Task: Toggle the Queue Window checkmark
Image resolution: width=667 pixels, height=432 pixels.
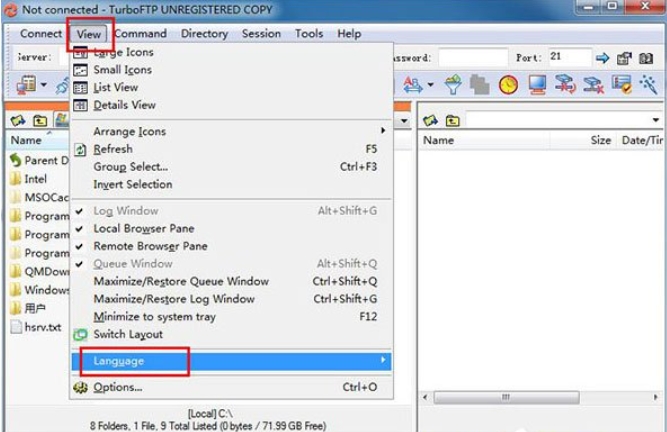Action: [80, 264]
